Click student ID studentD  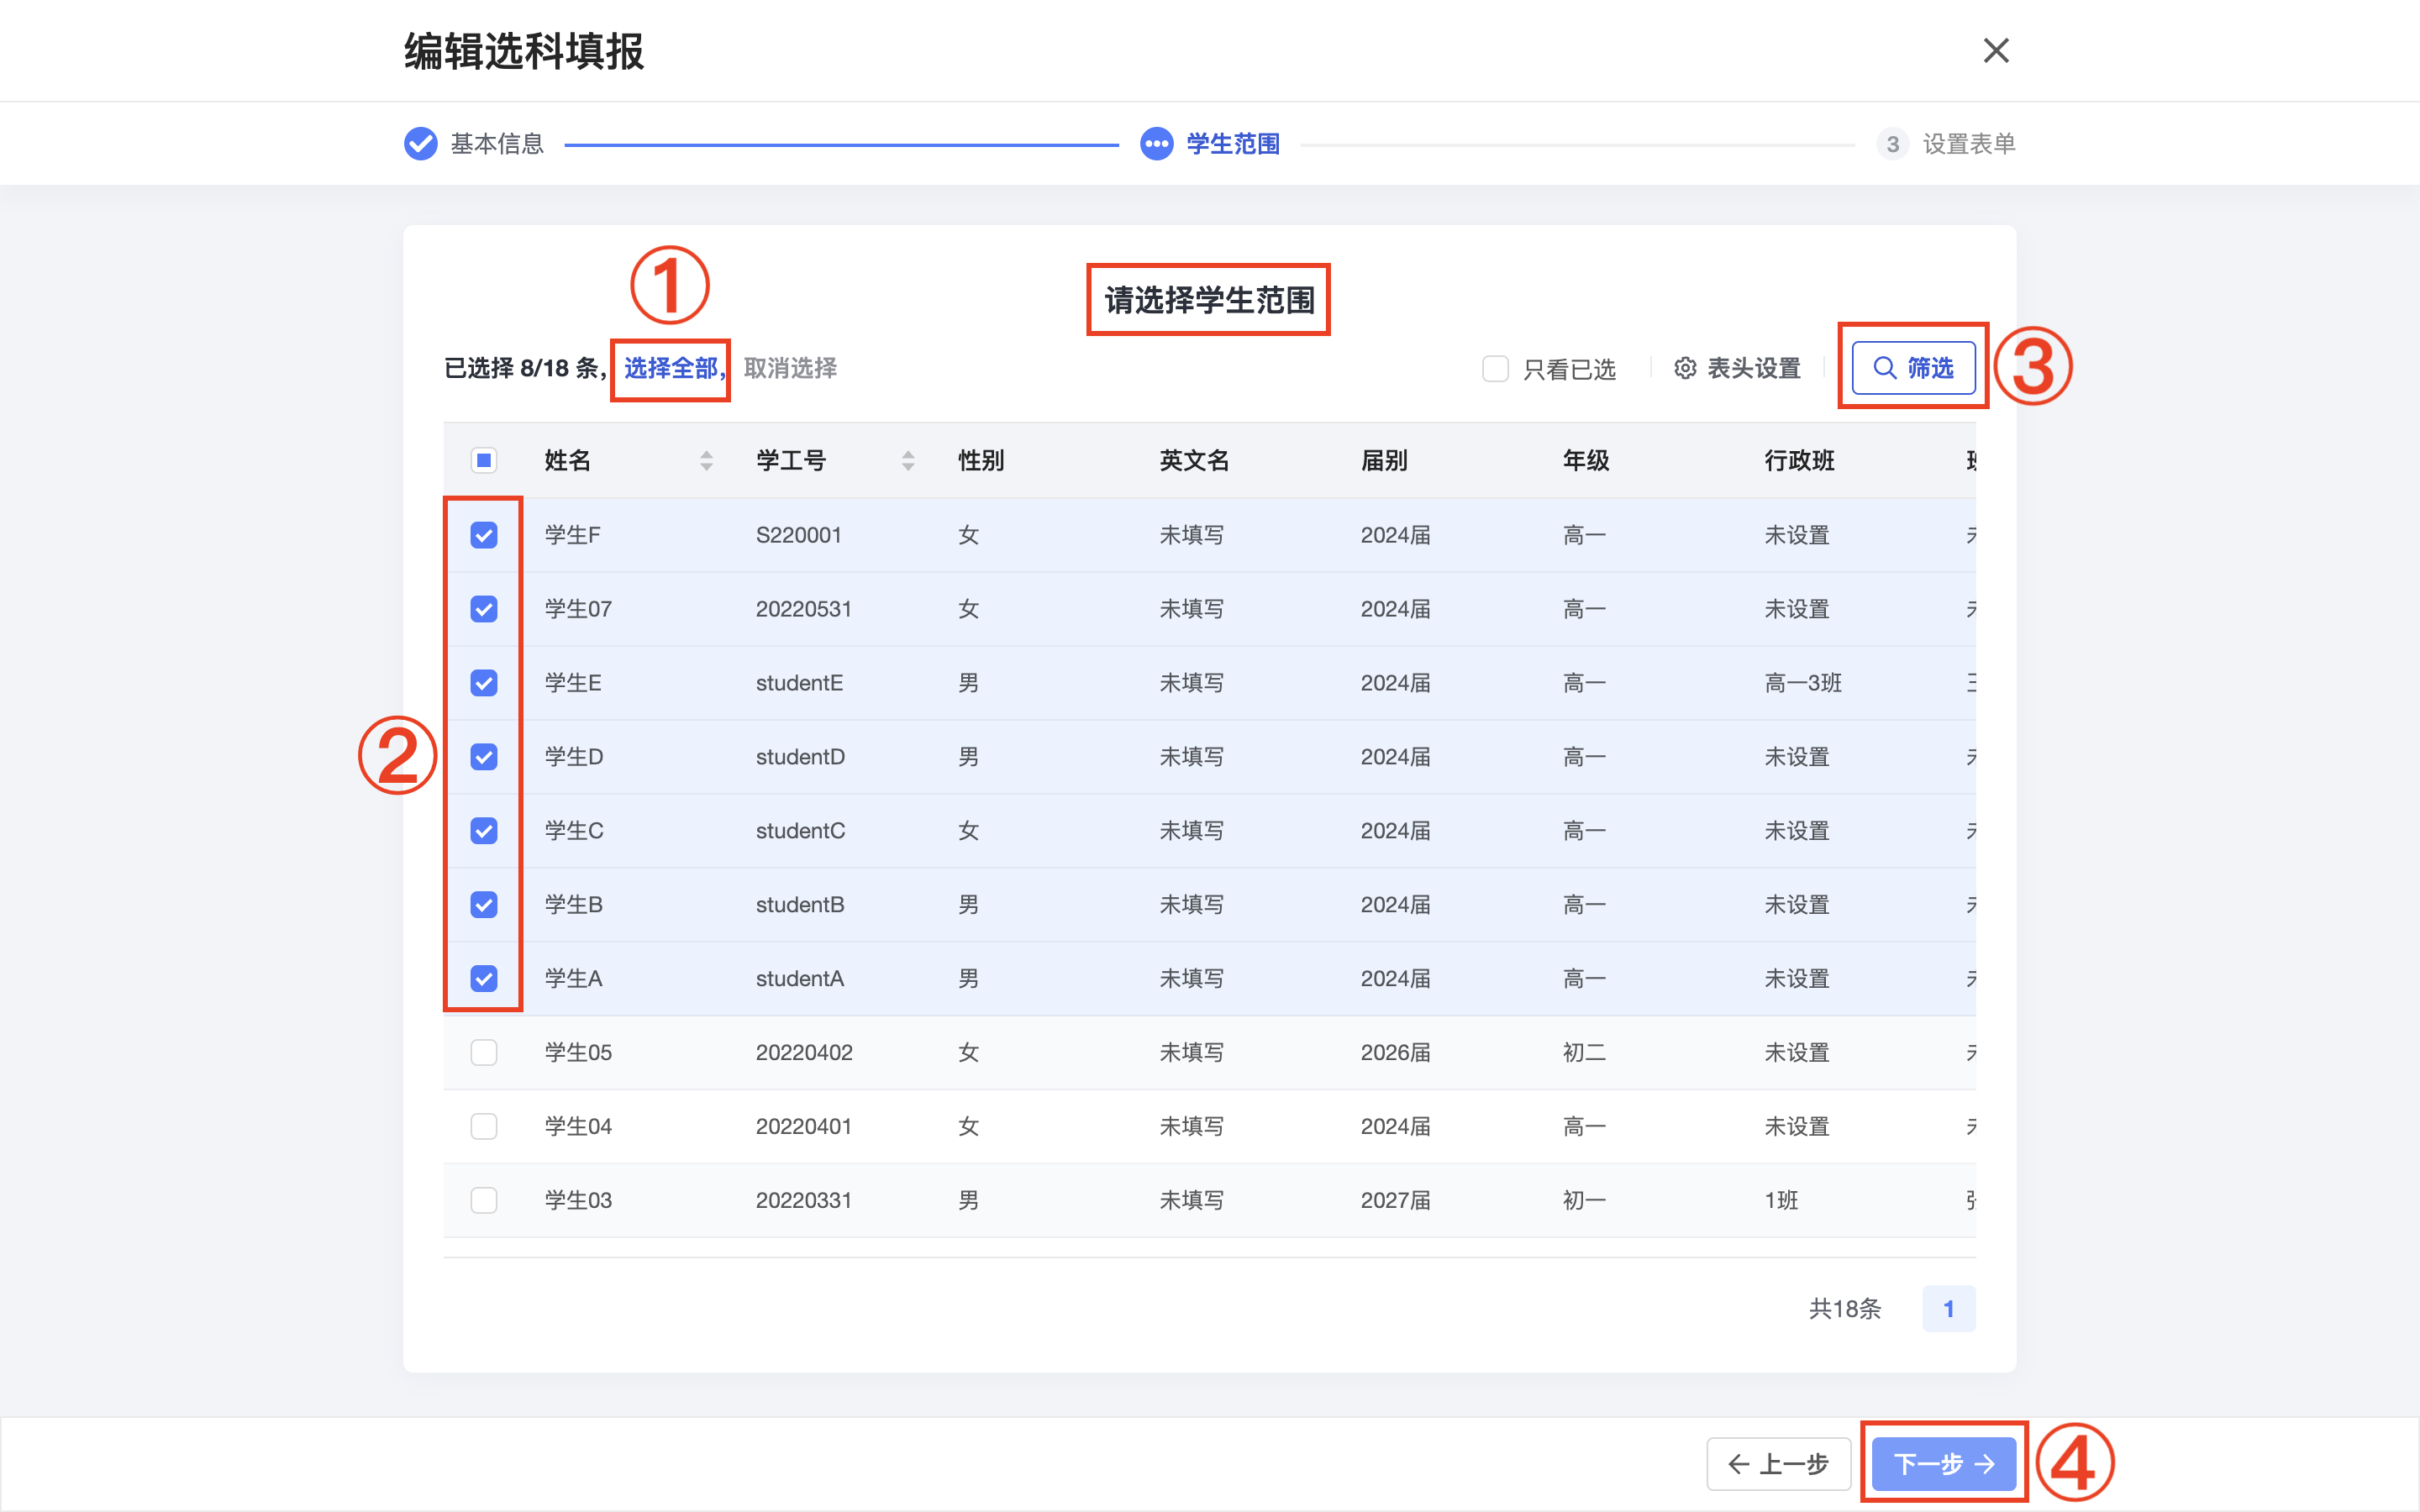click(x=800, y=757)
